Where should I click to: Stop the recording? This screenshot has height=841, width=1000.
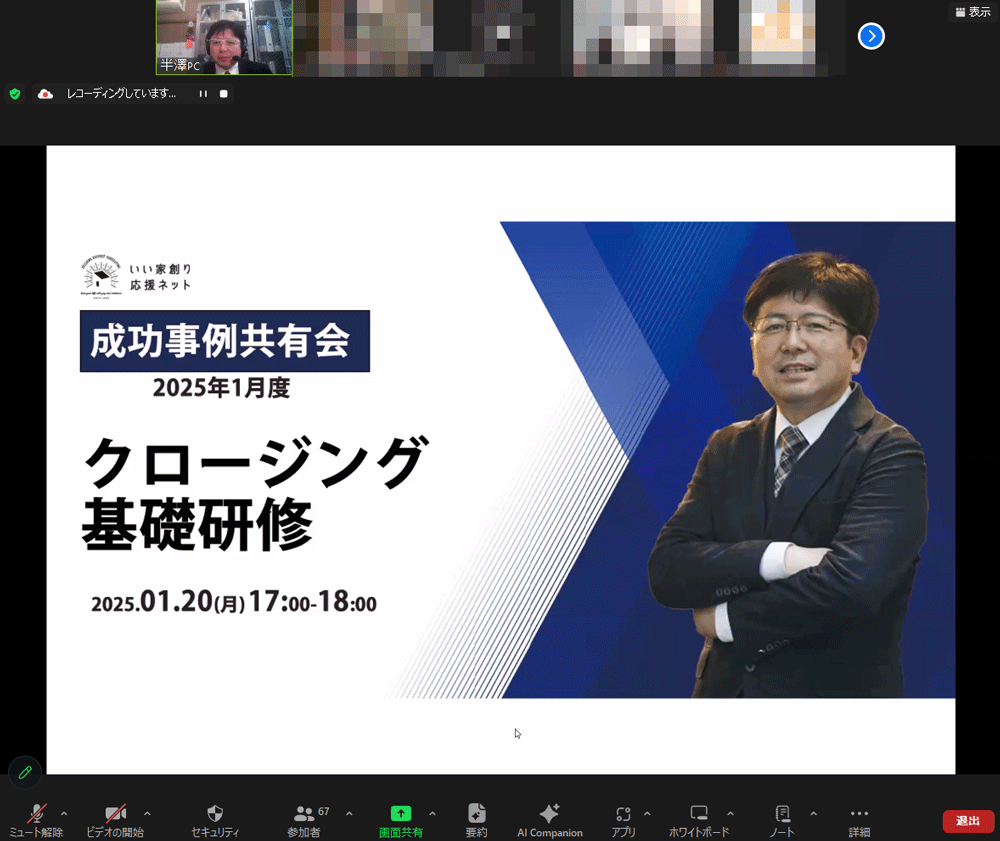[224, 94]
